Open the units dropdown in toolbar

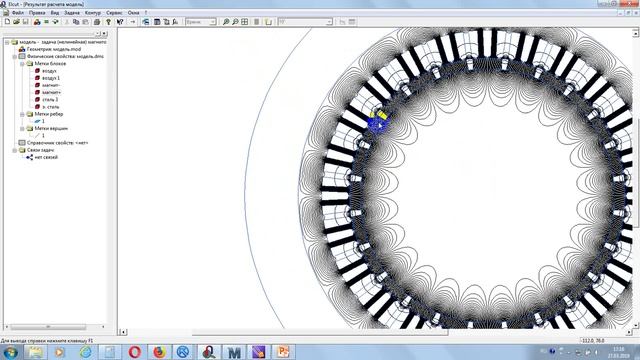[x=213, y=22]
